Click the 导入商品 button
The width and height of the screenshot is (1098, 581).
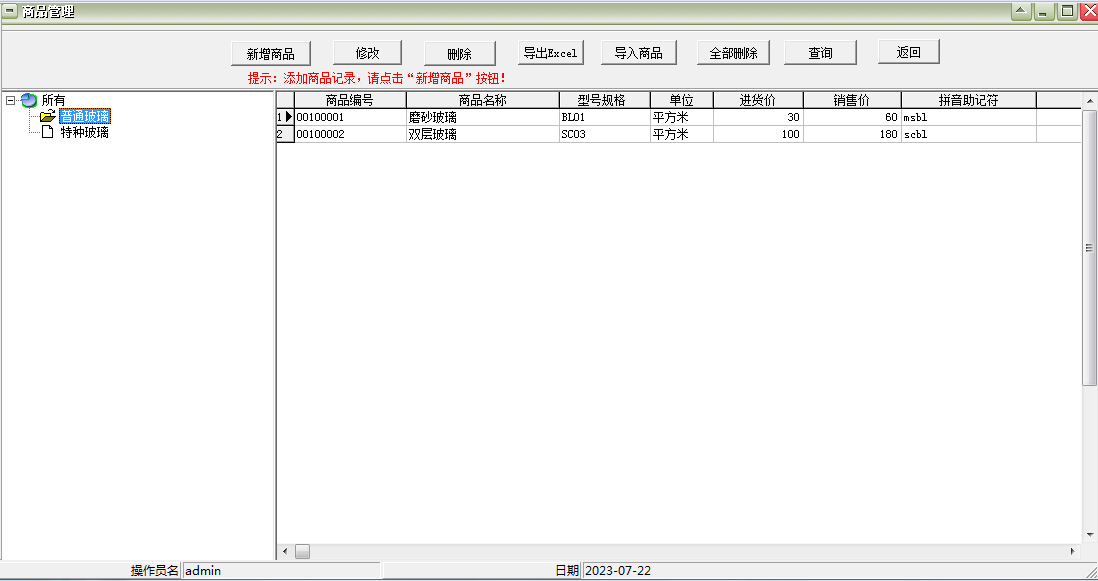point(638,51)
